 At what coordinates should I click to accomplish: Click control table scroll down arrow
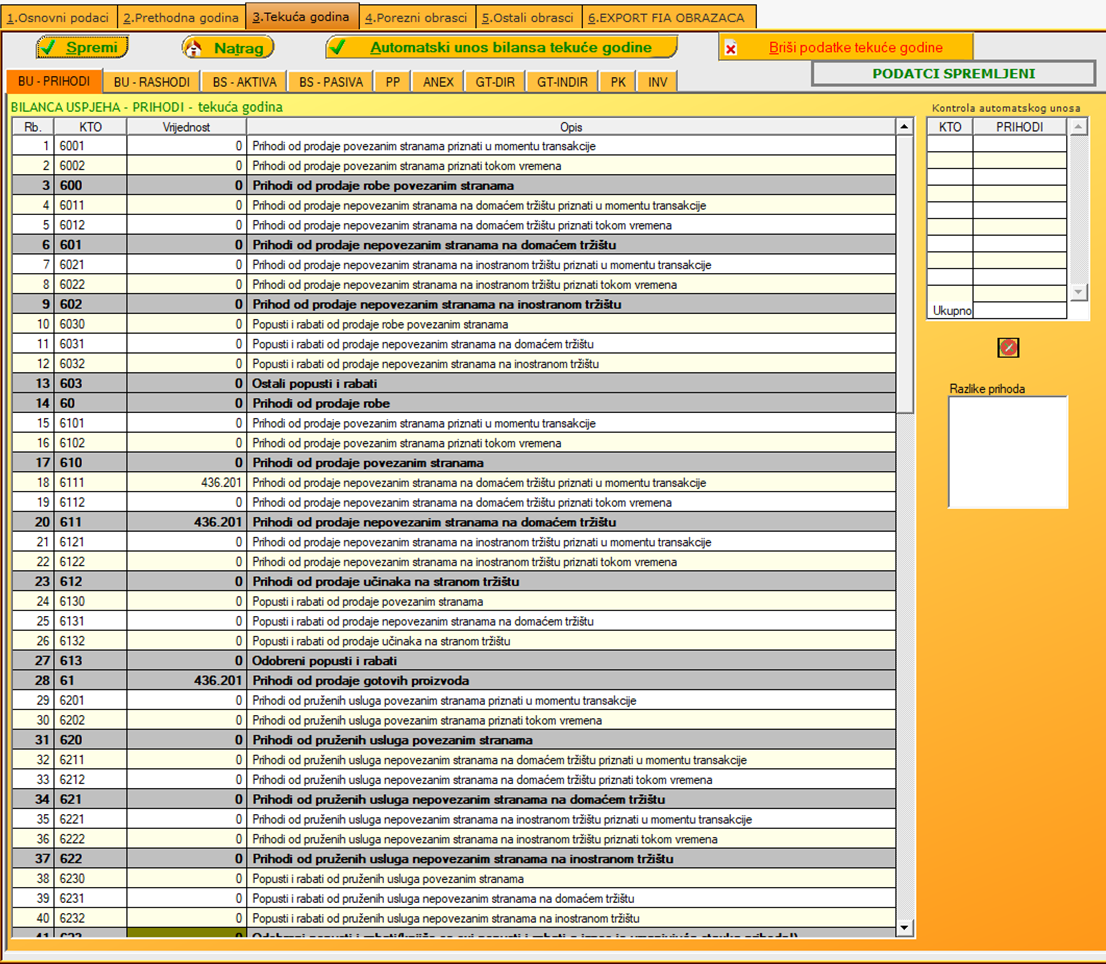click(x=1078, y=291)
